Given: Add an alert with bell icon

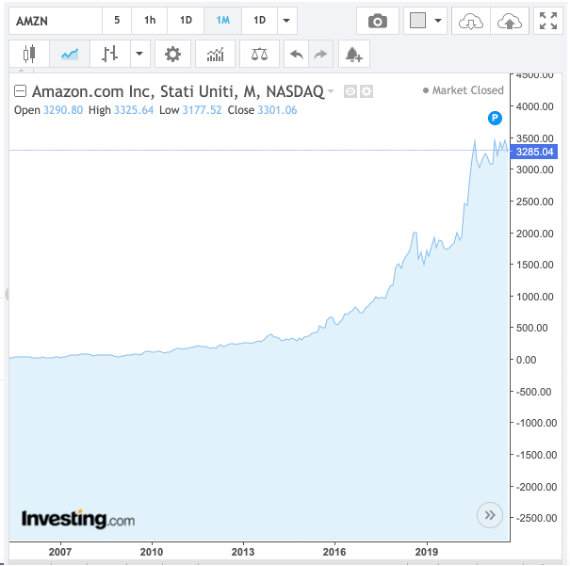Looking at the screenshot, I should pyautogui.click(x=354, y=54).
